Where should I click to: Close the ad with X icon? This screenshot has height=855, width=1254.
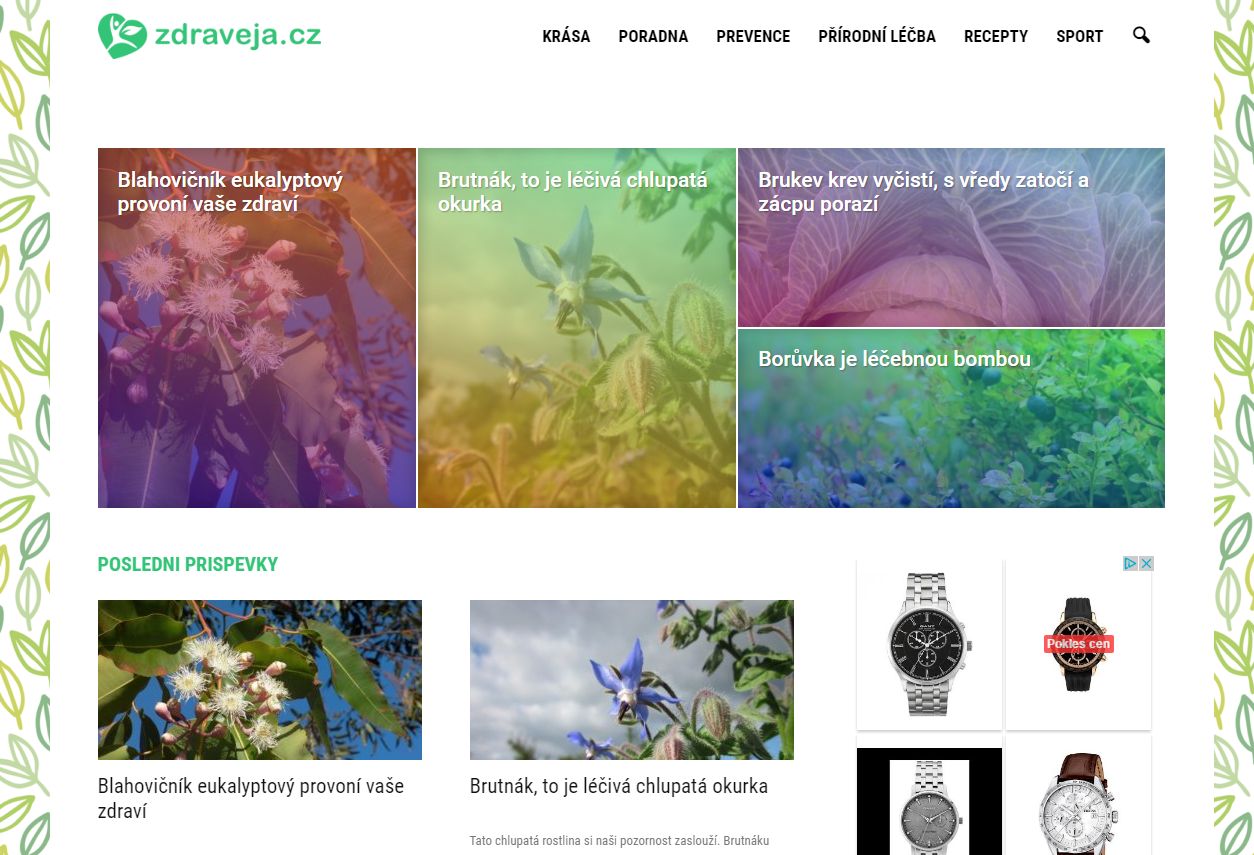(1147, 564)
